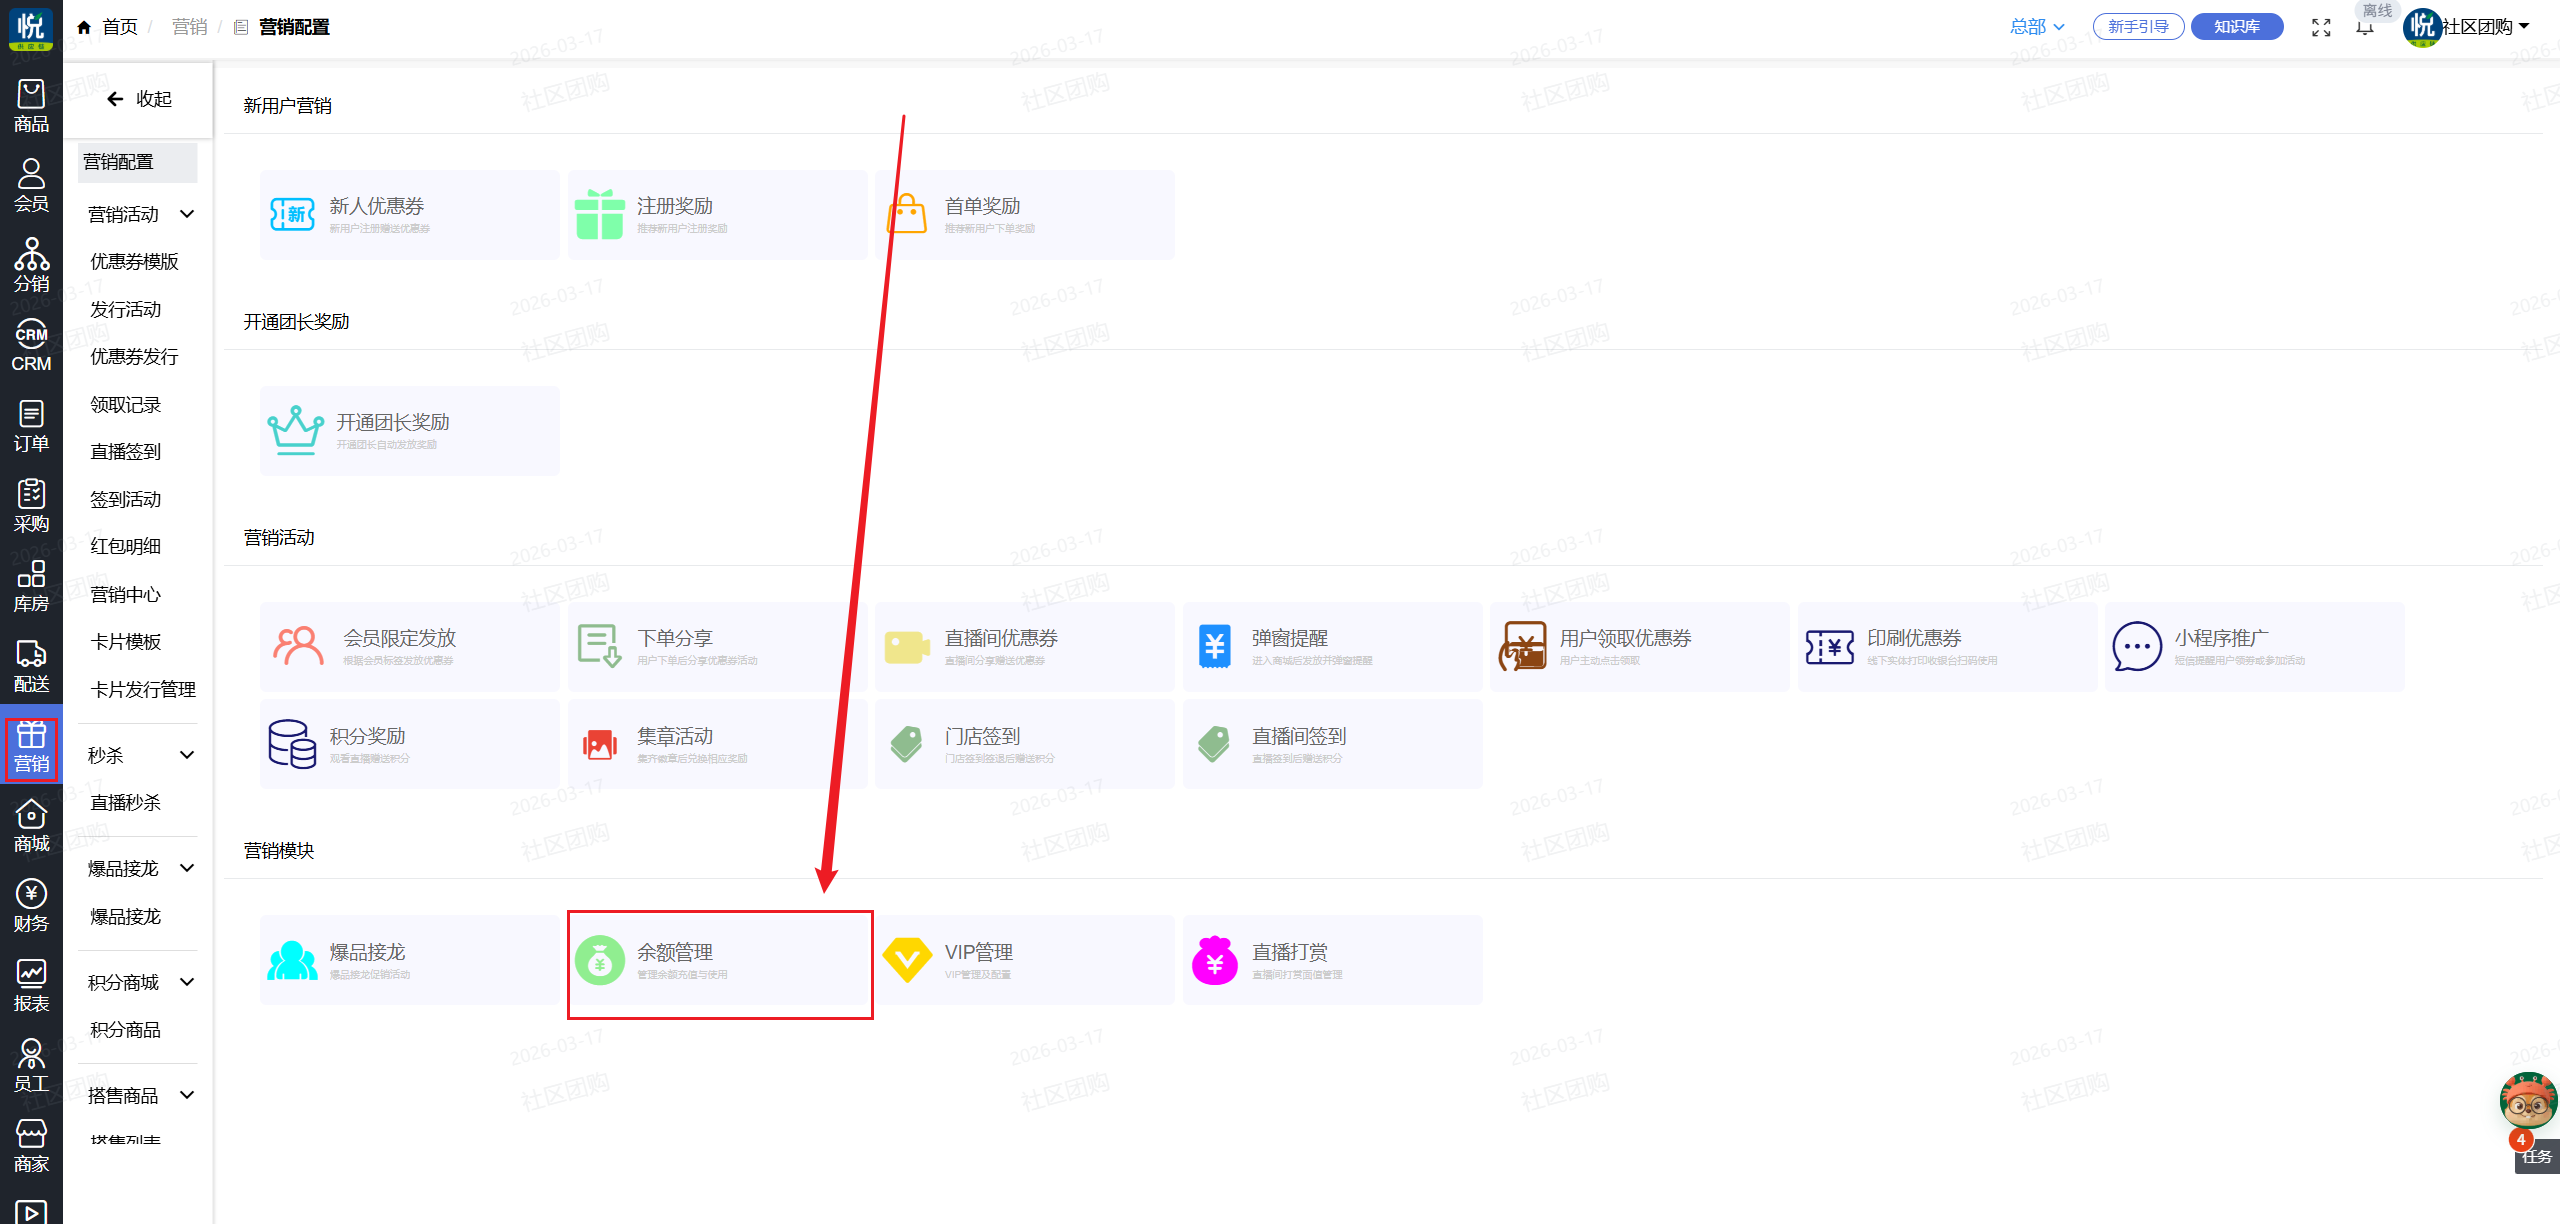Click the 直播打赏 money bag card
Viewport: 2560px width, 1224px height.
1331,961
